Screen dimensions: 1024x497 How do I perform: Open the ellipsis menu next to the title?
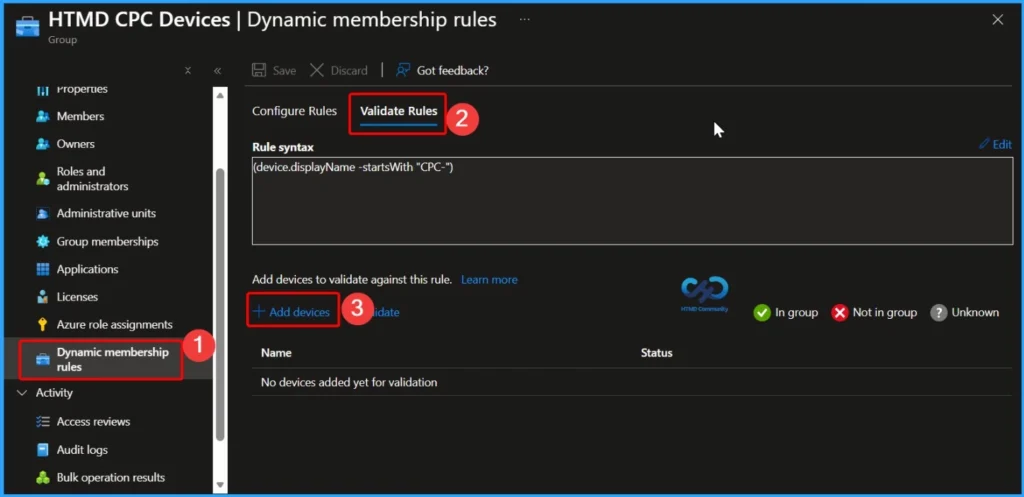click(x=524, y=20)
